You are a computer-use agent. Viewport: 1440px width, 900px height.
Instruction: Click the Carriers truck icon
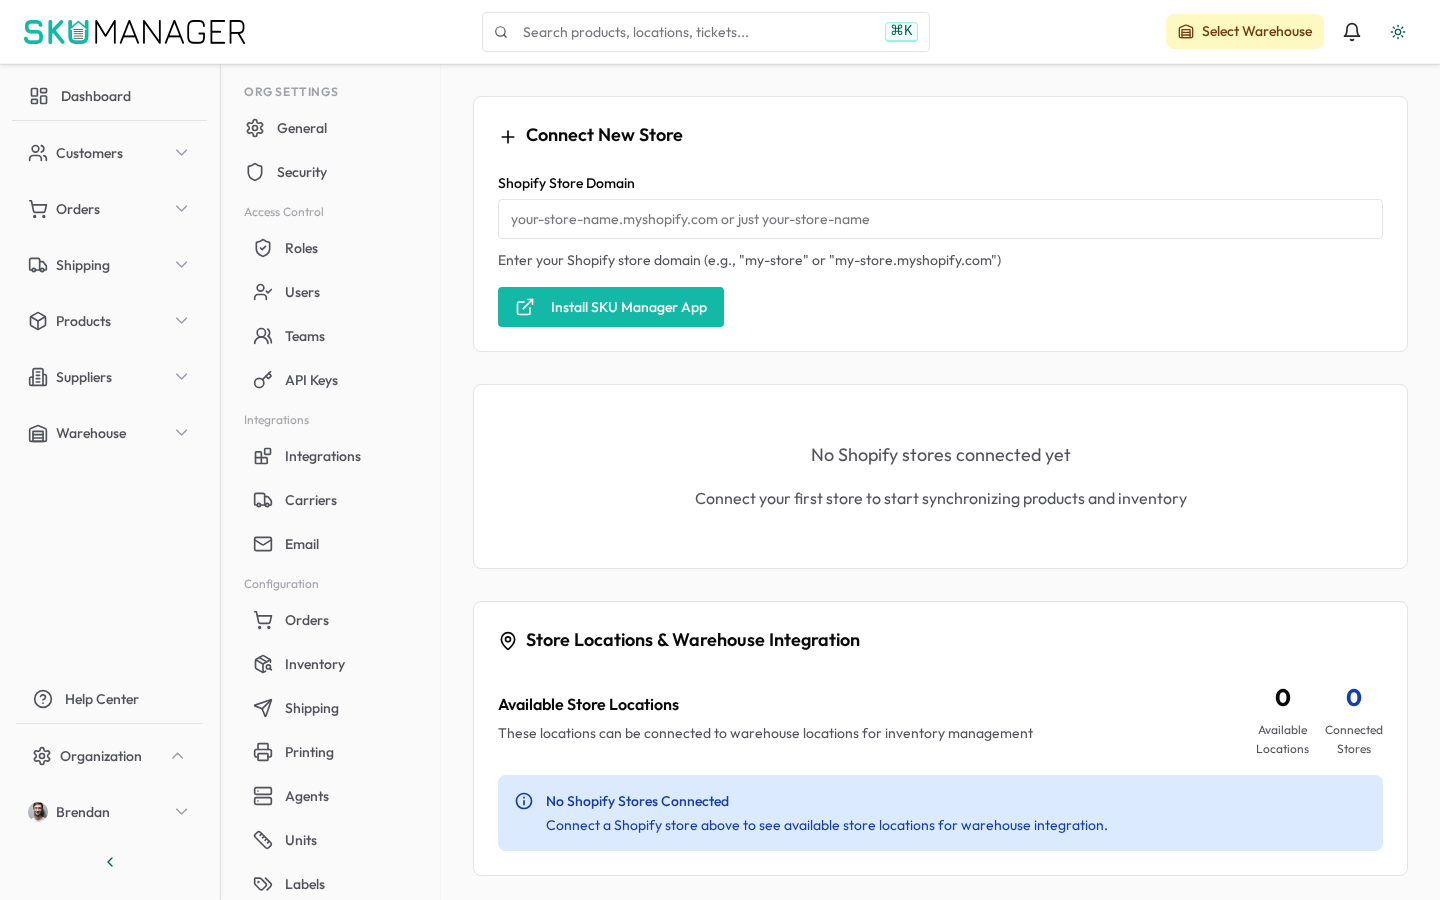click(x=263, y=500)
